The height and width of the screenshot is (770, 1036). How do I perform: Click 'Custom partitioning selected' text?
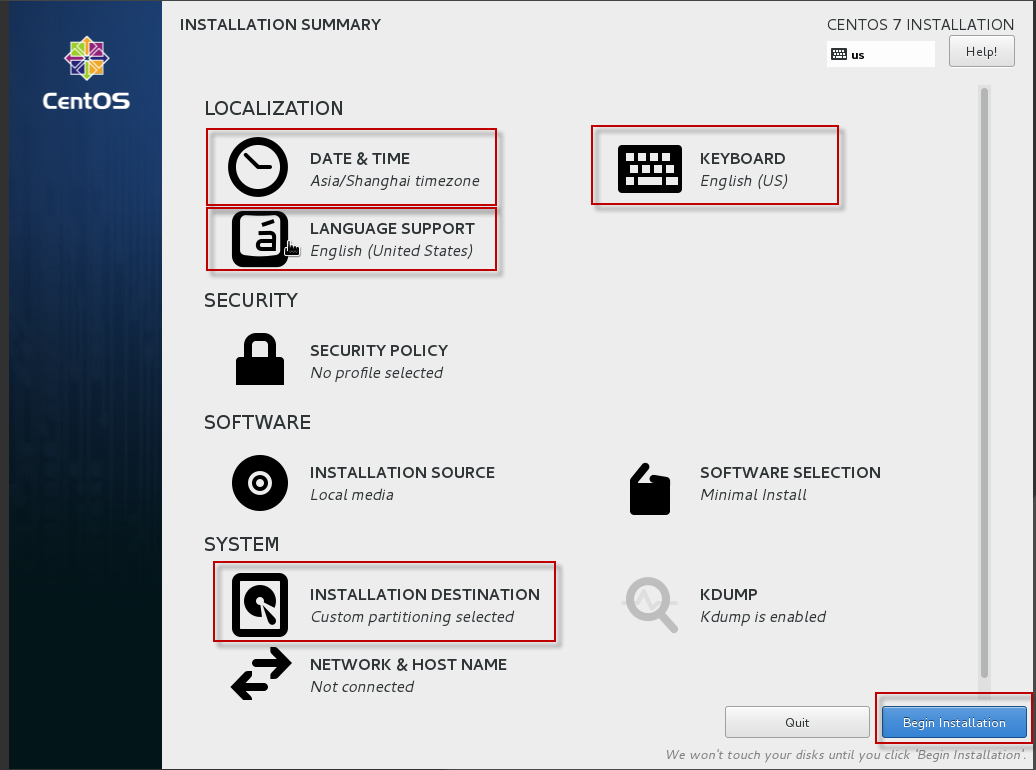click(x=412, y=617)
